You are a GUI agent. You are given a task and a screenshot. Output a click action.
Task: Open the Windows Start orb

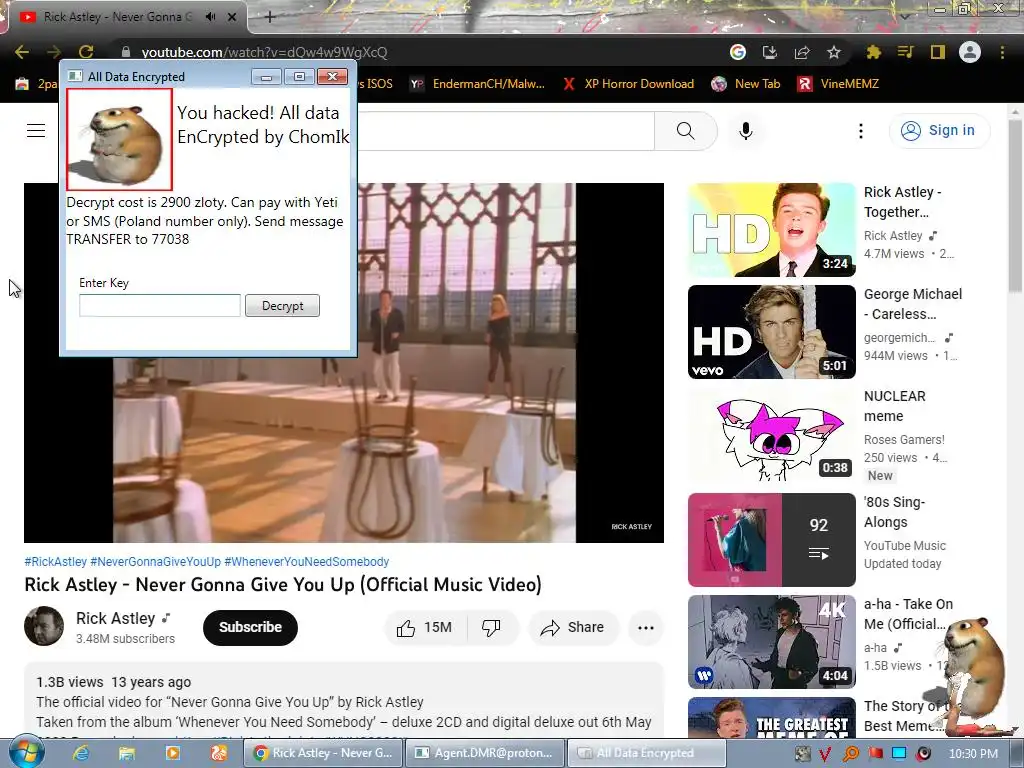point(24,753)
